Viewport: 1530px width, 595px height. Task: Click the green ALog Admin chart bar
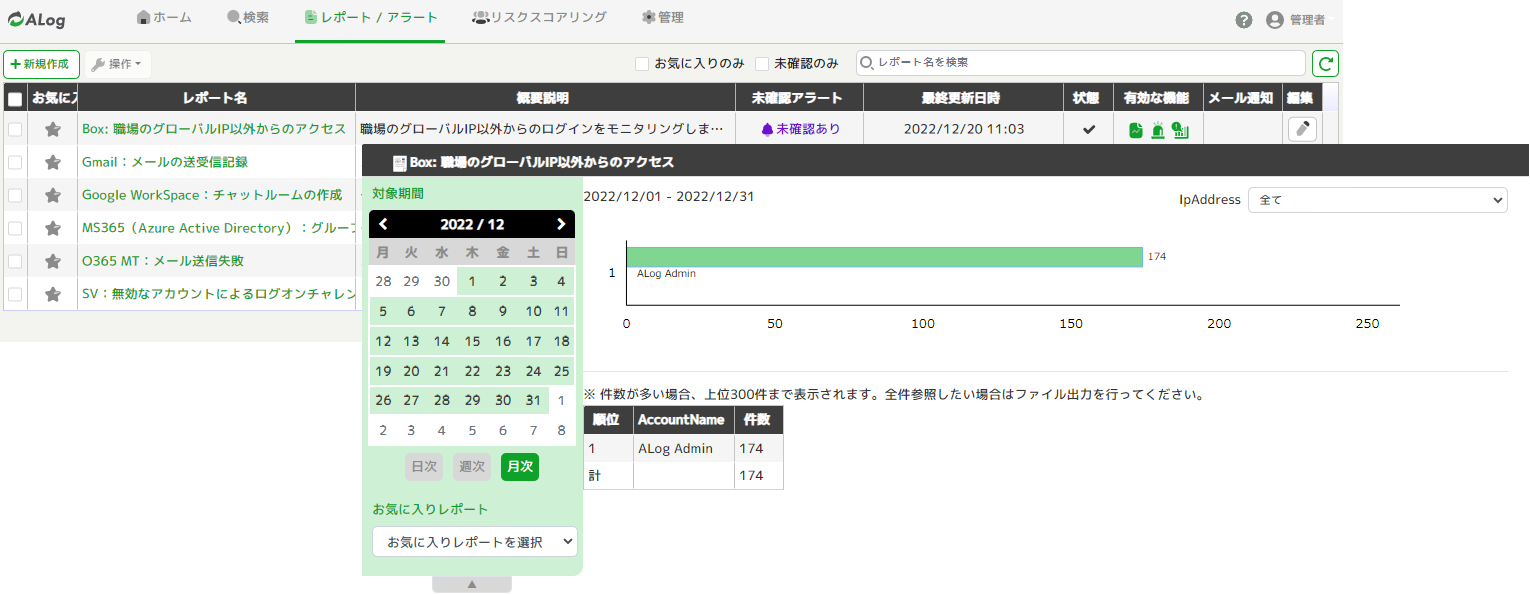[x=885, y=257]
